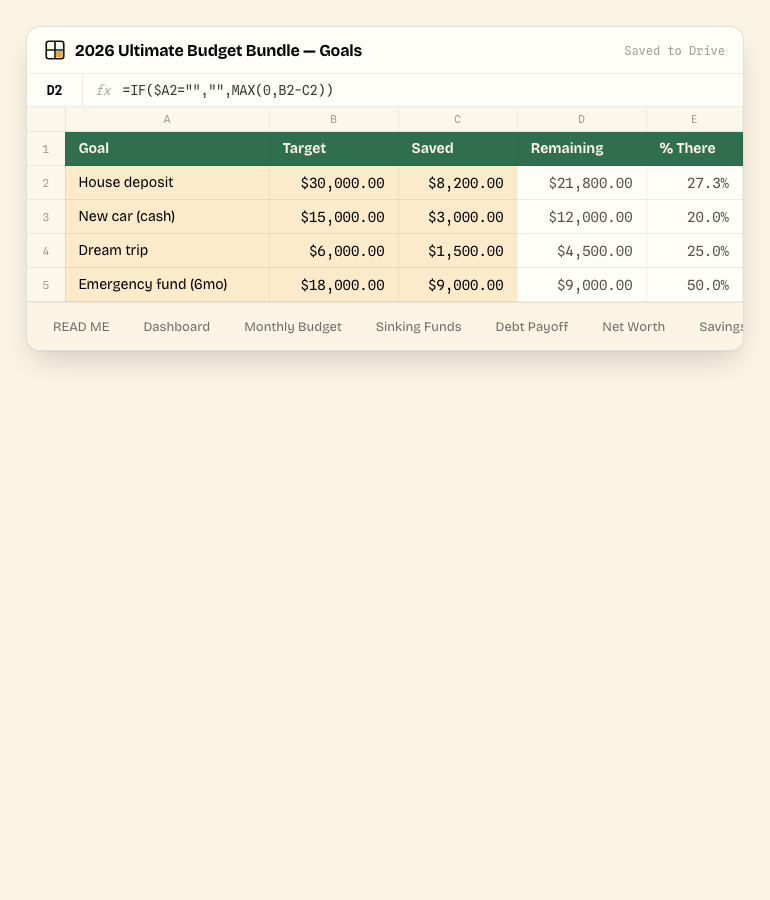The width and height of the screenshot is (770, 900).
Task: Select row 5 header
Action: (46, 284)
